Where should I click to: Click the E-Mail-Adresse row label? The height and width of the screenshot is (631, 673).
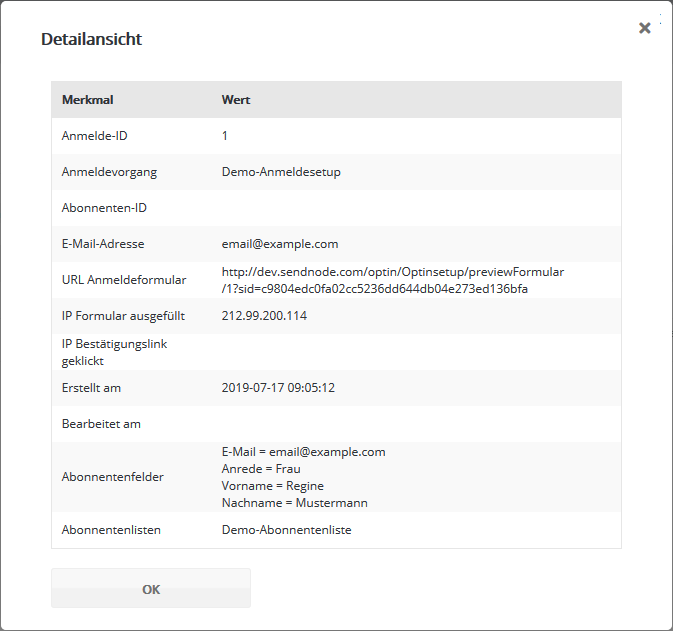pos(104,244)
